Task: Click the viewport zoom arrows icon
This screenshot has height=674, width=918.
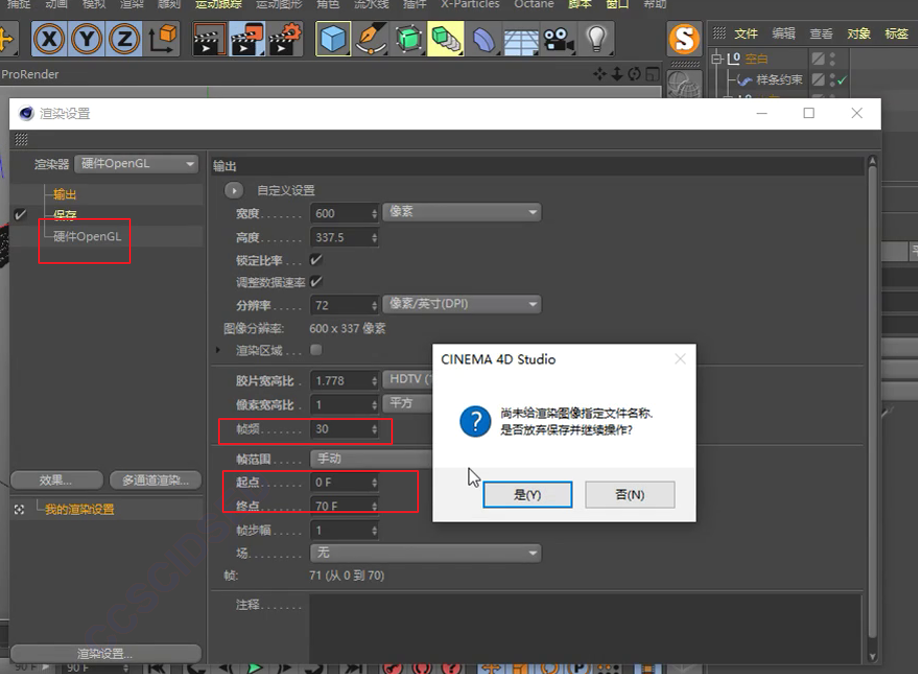Action: click(x=617, y=74)
